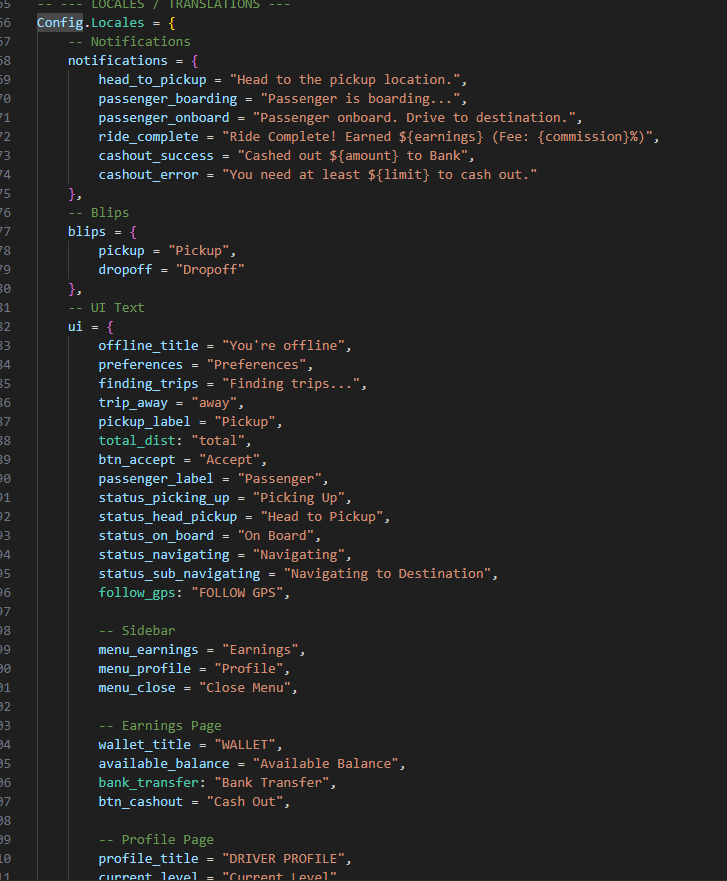Image resolution: width=727 pixels, height=881 pixels.
Task: Click the "Accept" string value
Action: click(x=229, y=460)
